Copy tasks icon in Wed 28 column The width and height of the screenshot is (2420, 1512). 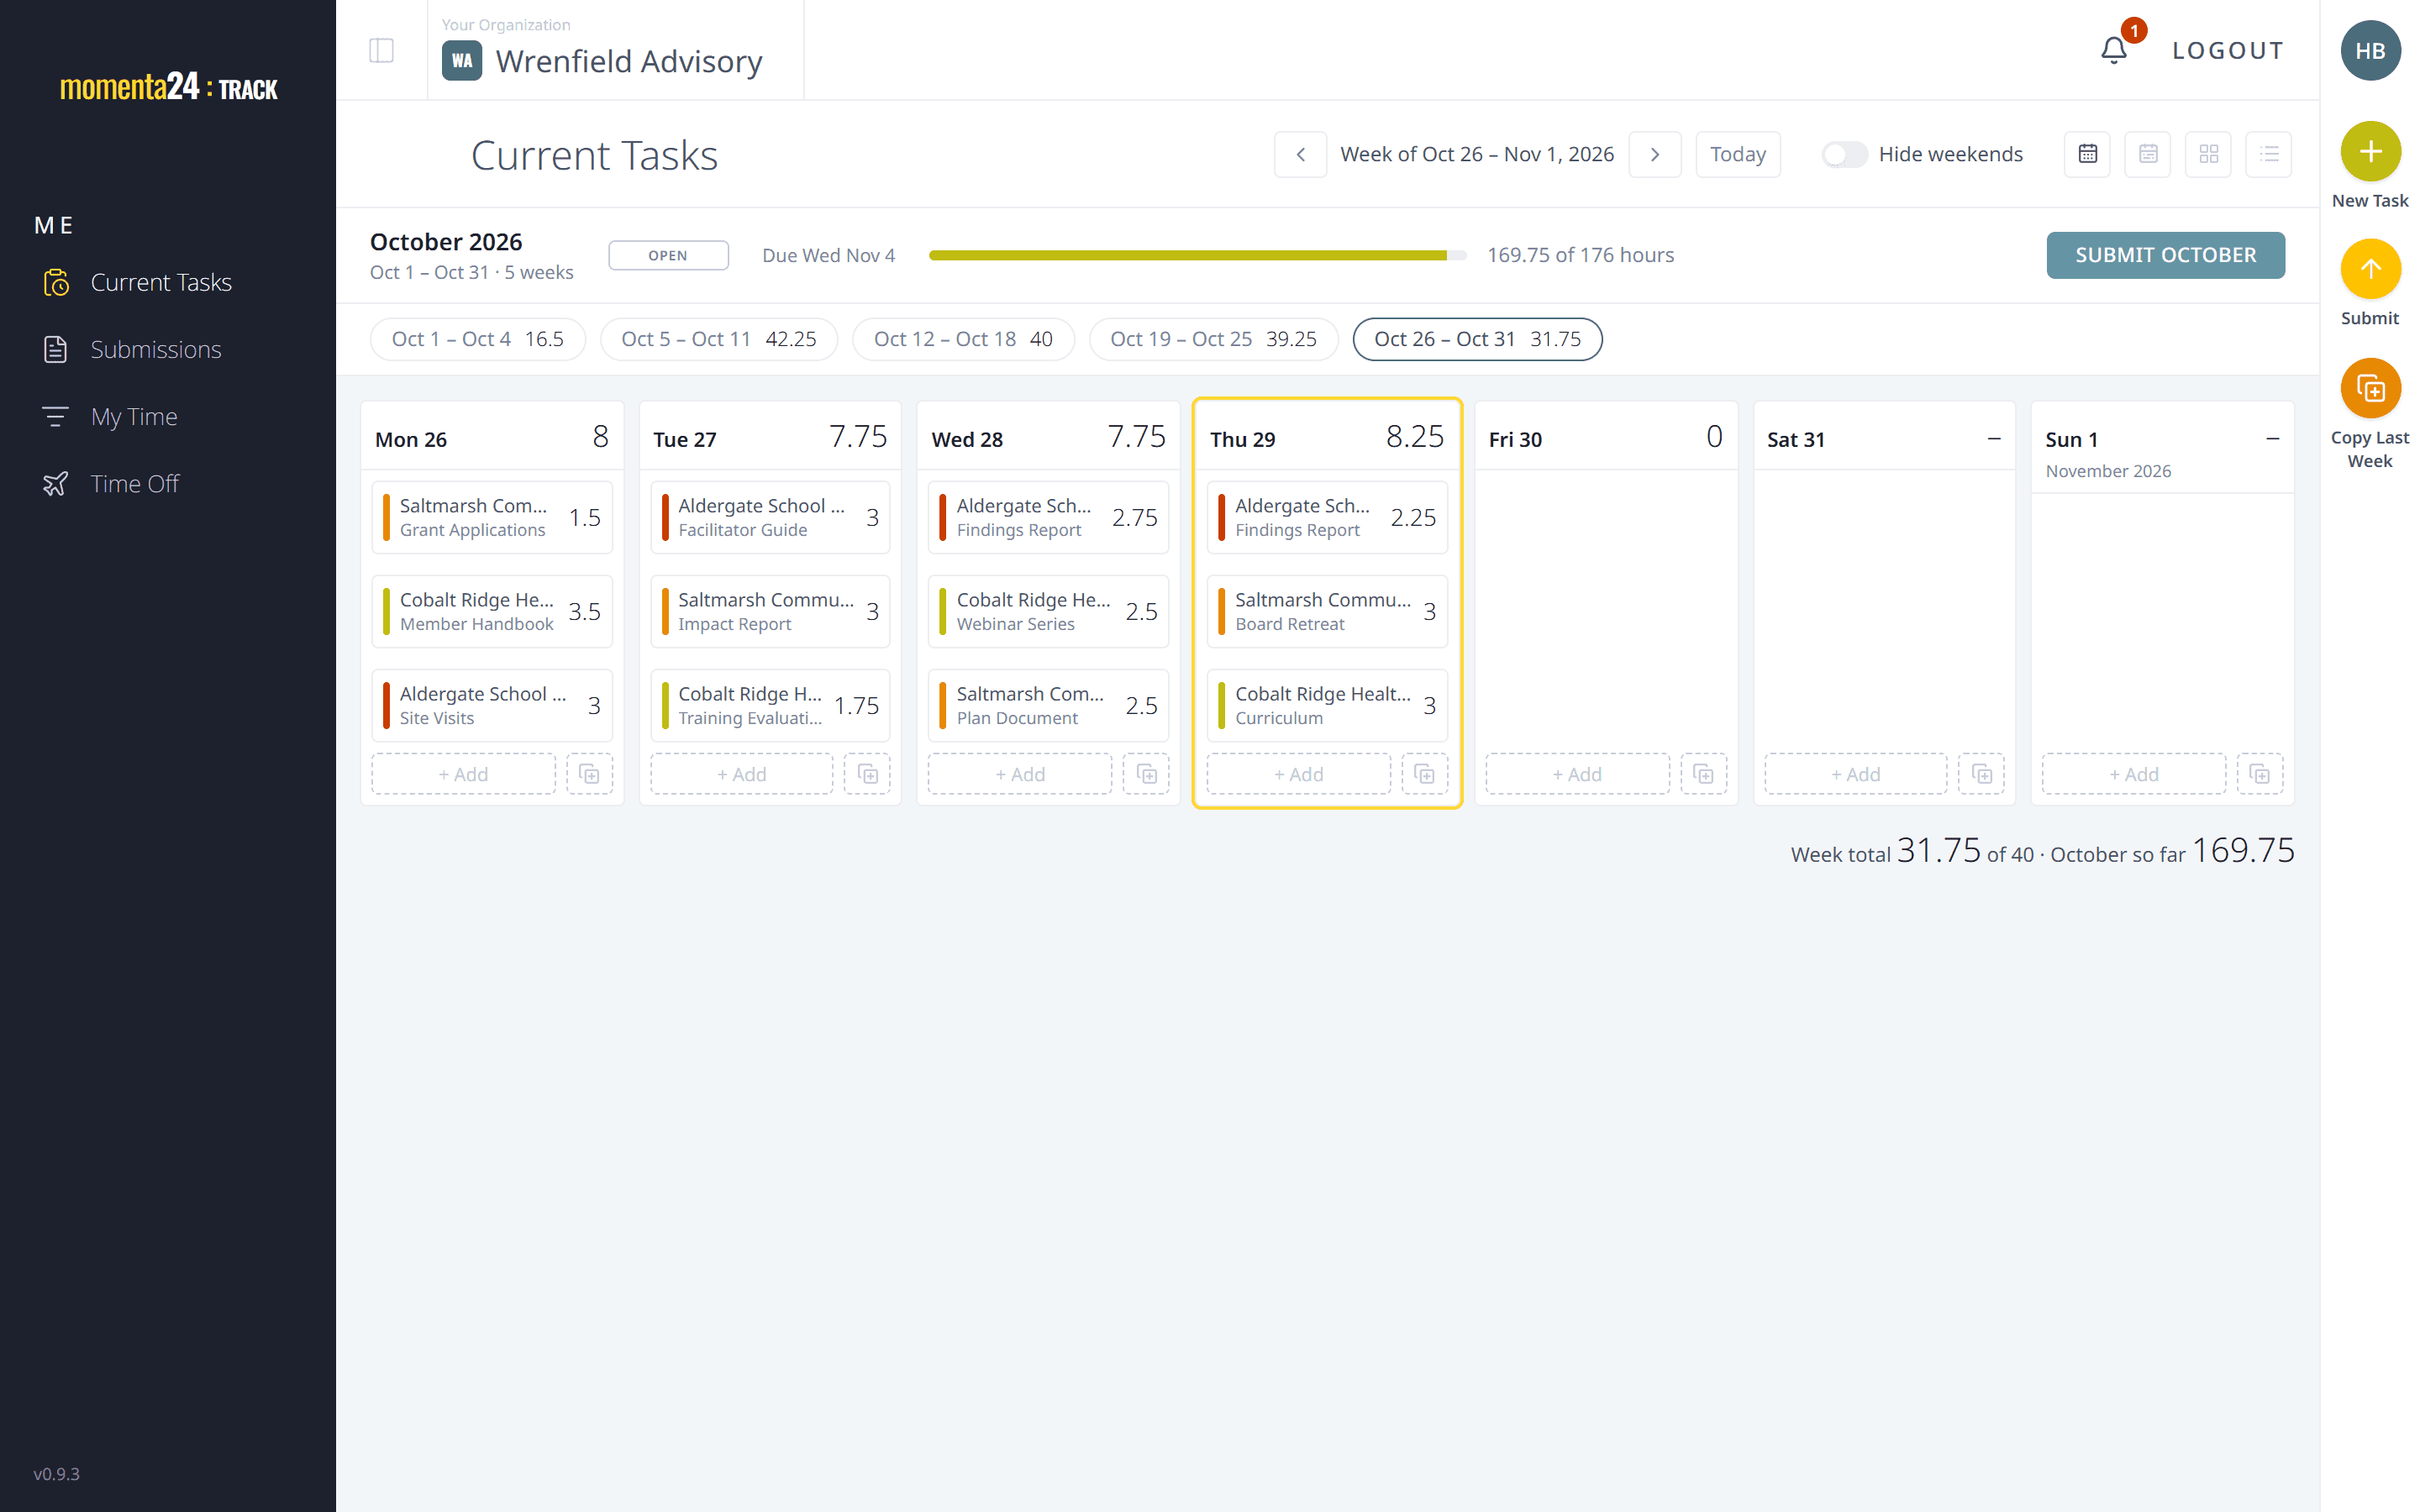[1146, 774]
